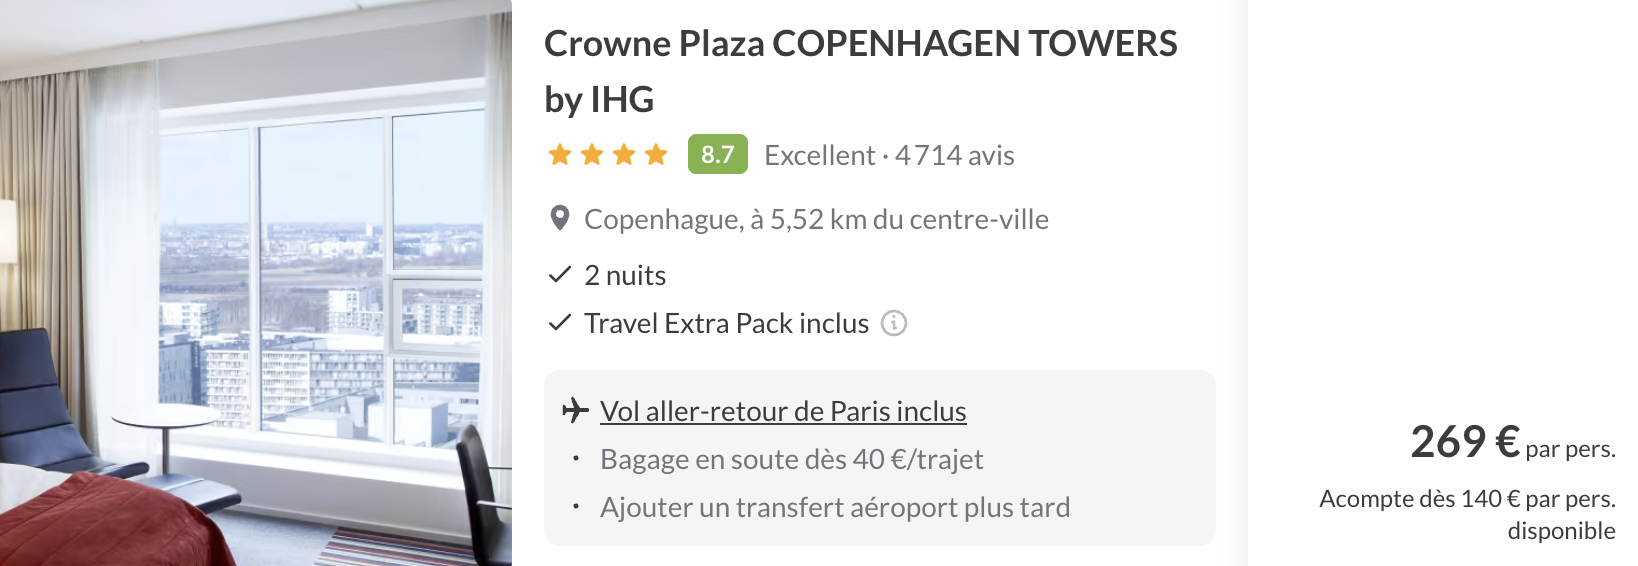
Task: Click the checkmark beside Travel Extra Pack
Action: tap(560, 323)
